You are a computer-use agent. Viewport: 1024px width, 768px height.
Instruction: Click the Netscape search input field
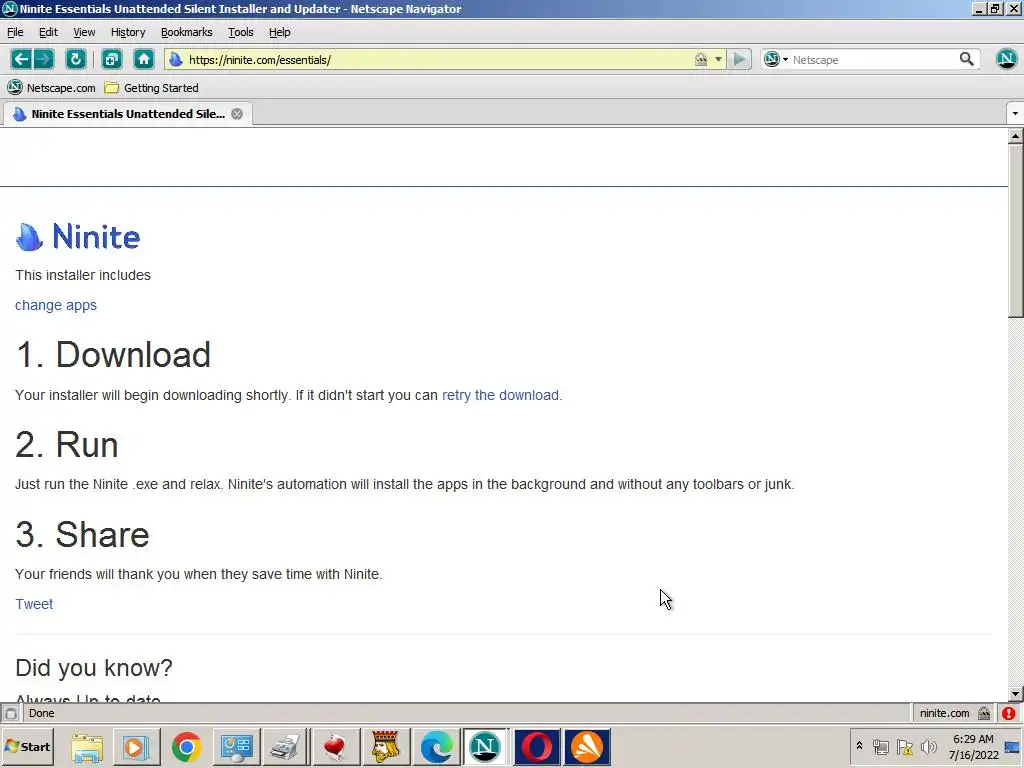[873, 59]
